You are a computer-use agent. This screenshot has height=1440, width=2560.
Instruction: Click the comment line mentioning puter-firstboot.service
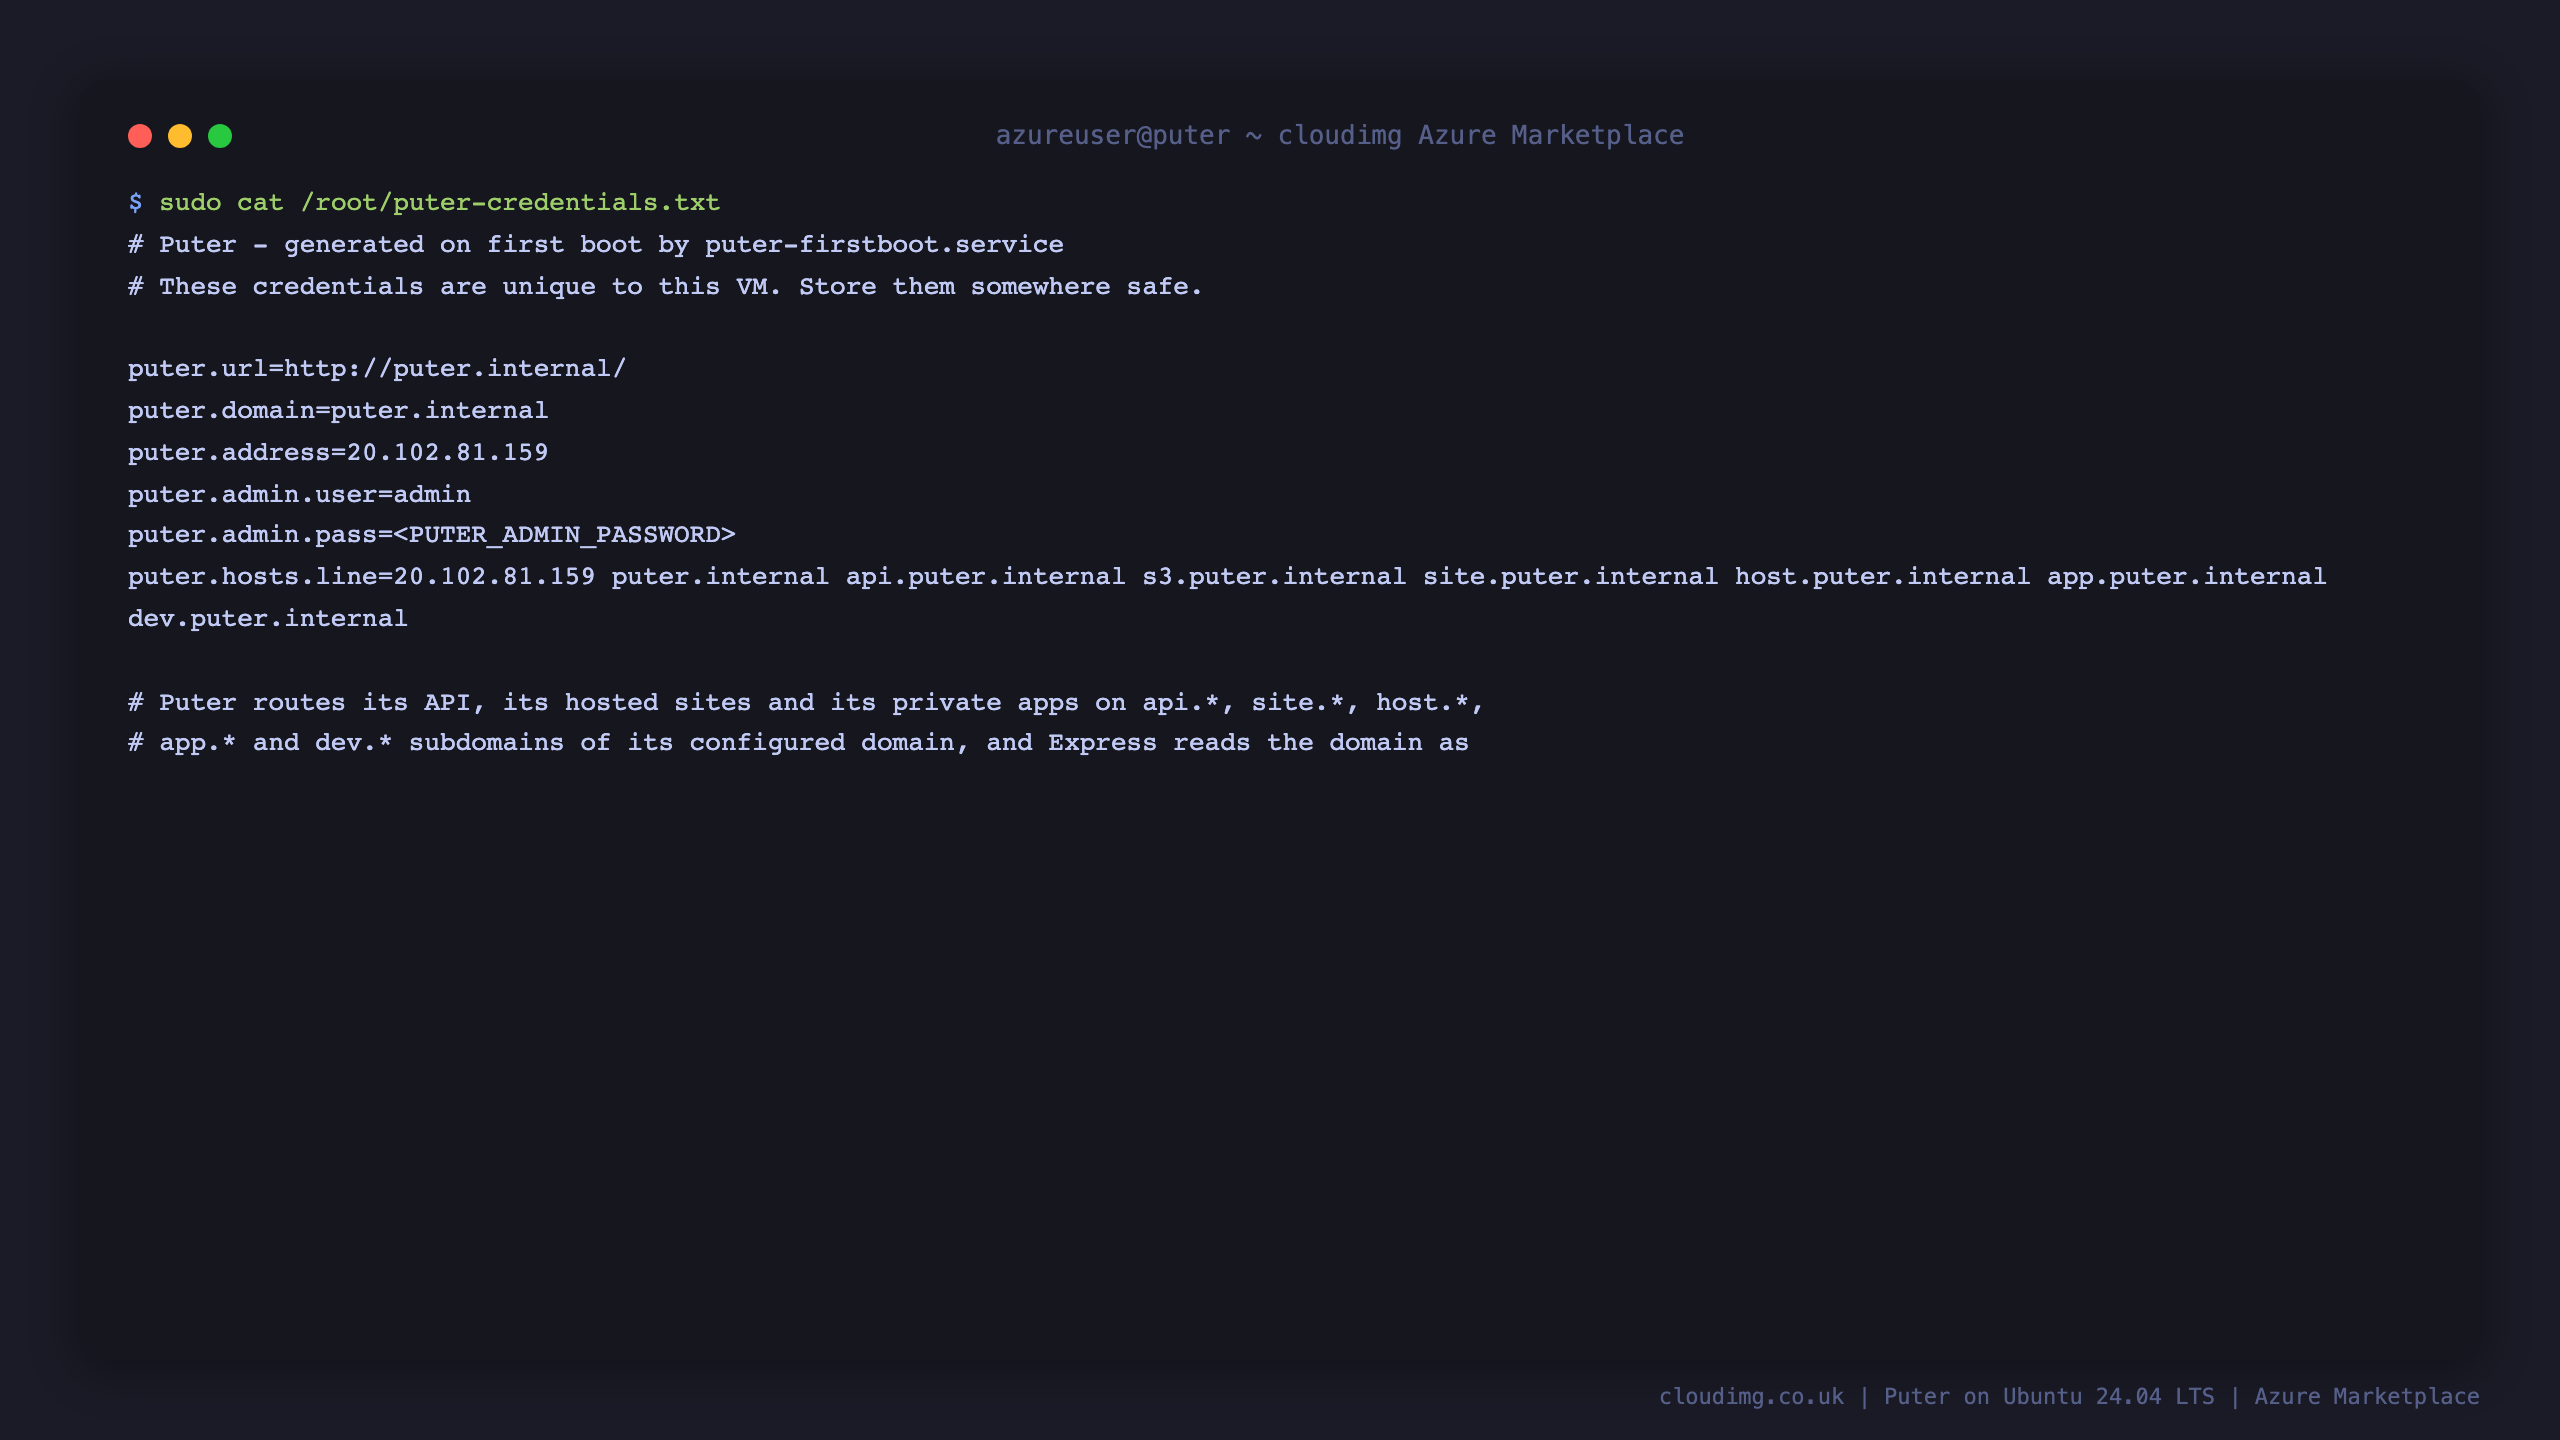(596, 244)
